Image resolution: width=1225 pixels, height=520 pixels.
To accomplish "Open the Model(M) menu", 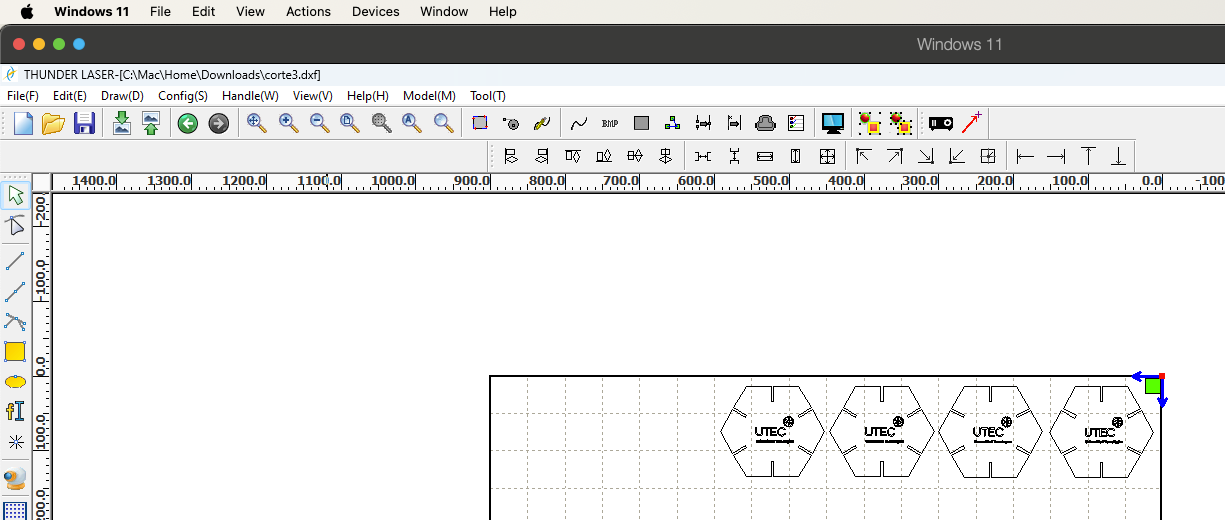I will 429,96.
